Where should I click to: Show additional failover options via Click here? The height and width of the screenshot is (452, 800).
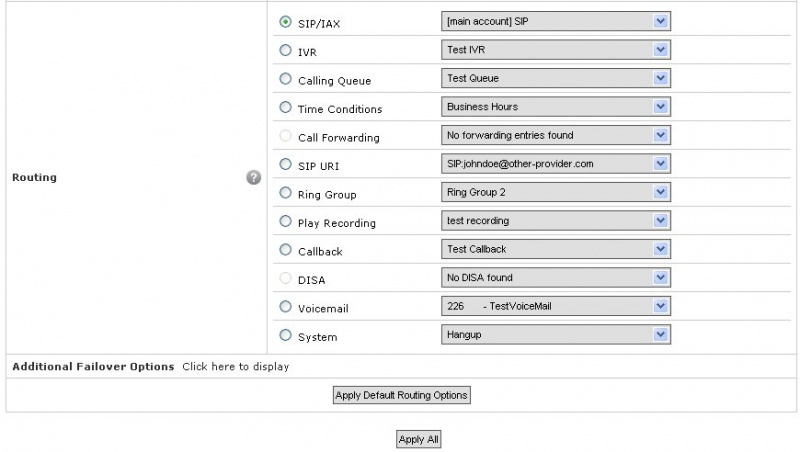tap(236, 367)
